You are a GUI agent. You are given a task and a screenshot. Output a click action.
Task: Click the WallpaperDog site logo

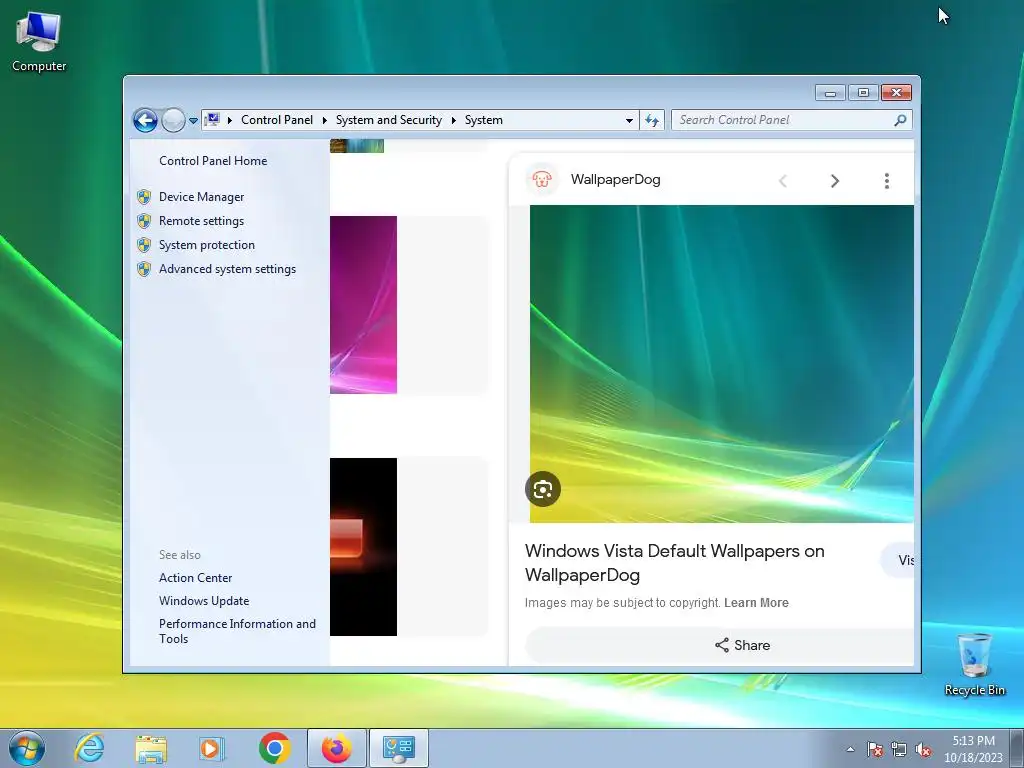[542, 179]
